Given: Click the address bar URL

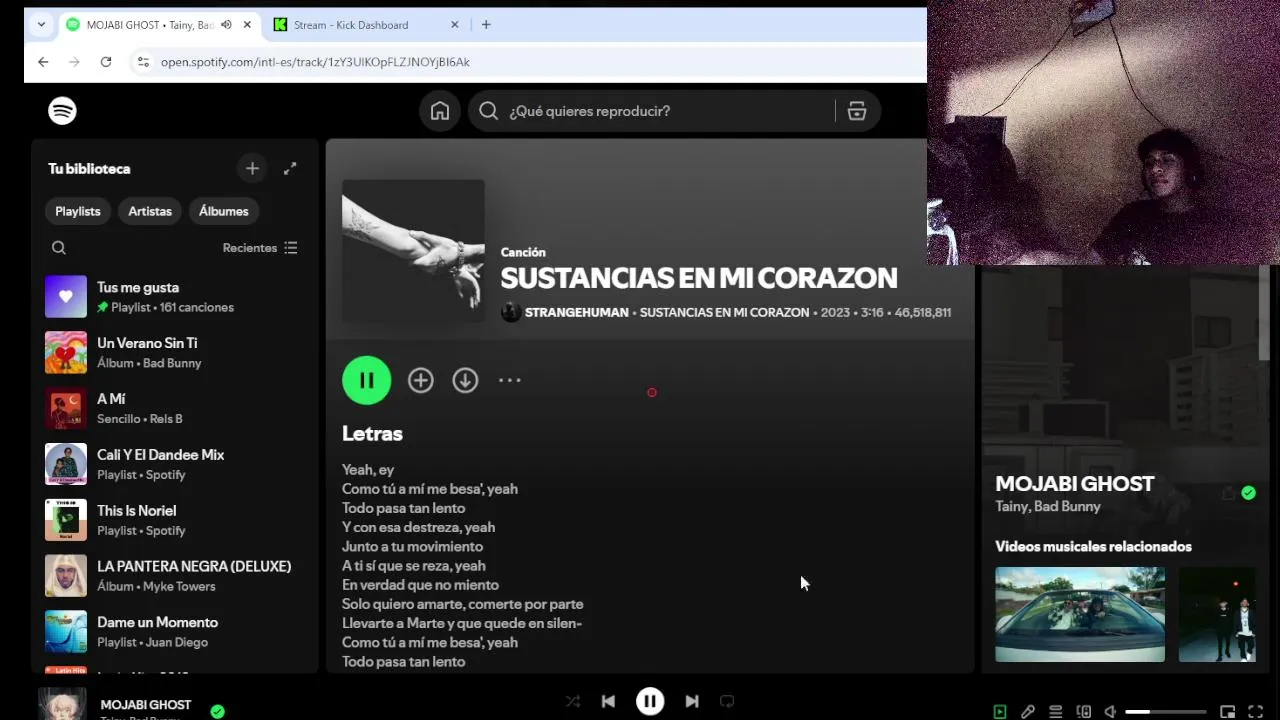Looking at the screenshot, I should pyautogui.click(x=315, y=62).
